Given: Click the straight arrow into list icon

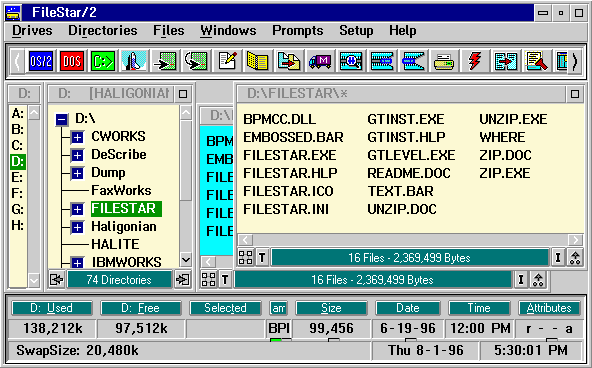Looking at the screenshot, I should (165, 61).
